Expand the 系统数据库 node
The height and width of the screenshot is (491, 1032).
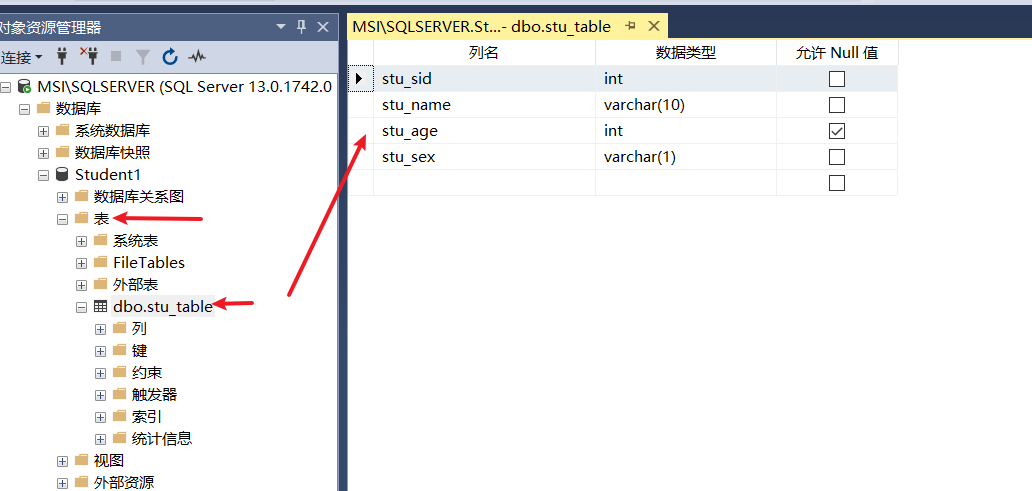point(43,131)
